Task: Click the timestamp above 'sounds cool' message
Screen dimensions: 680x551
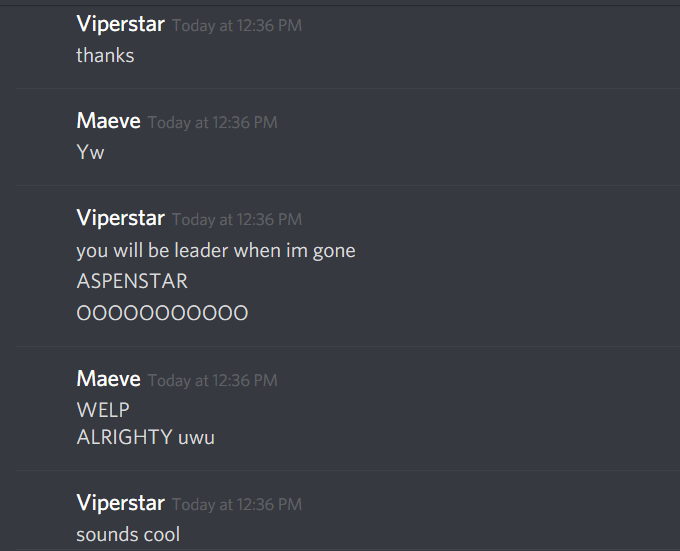Action: pyautogui.click(x=237, y=505)
